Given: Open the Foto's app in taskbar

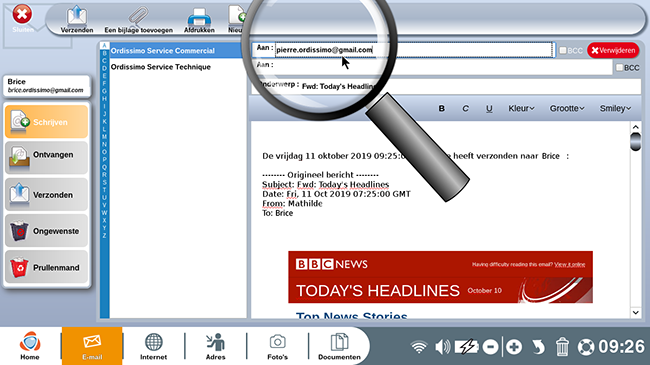Looking at the screenshot, I should point(277,347).
